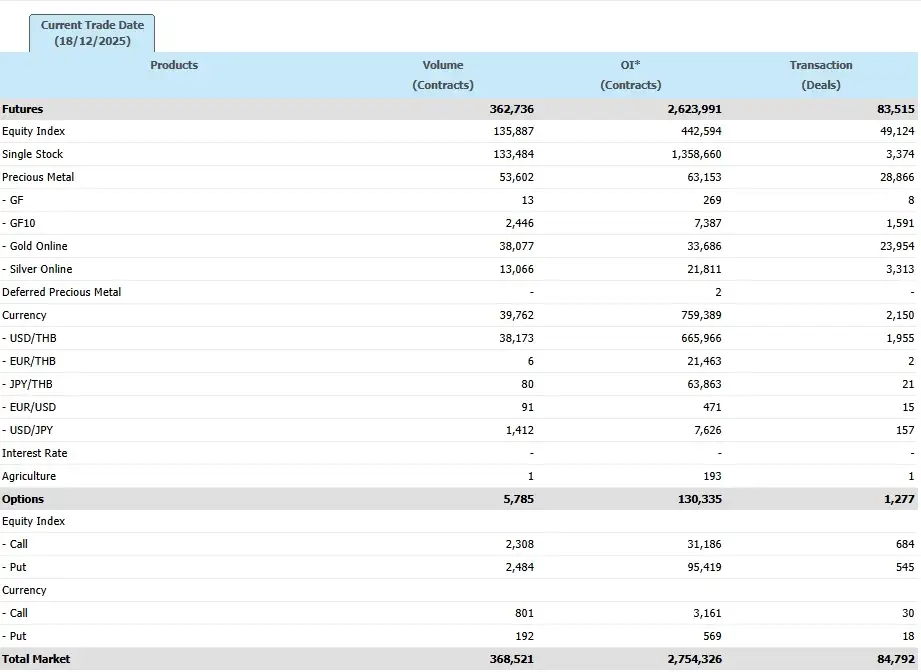Click the Total Market row label

tap(36, 660)
